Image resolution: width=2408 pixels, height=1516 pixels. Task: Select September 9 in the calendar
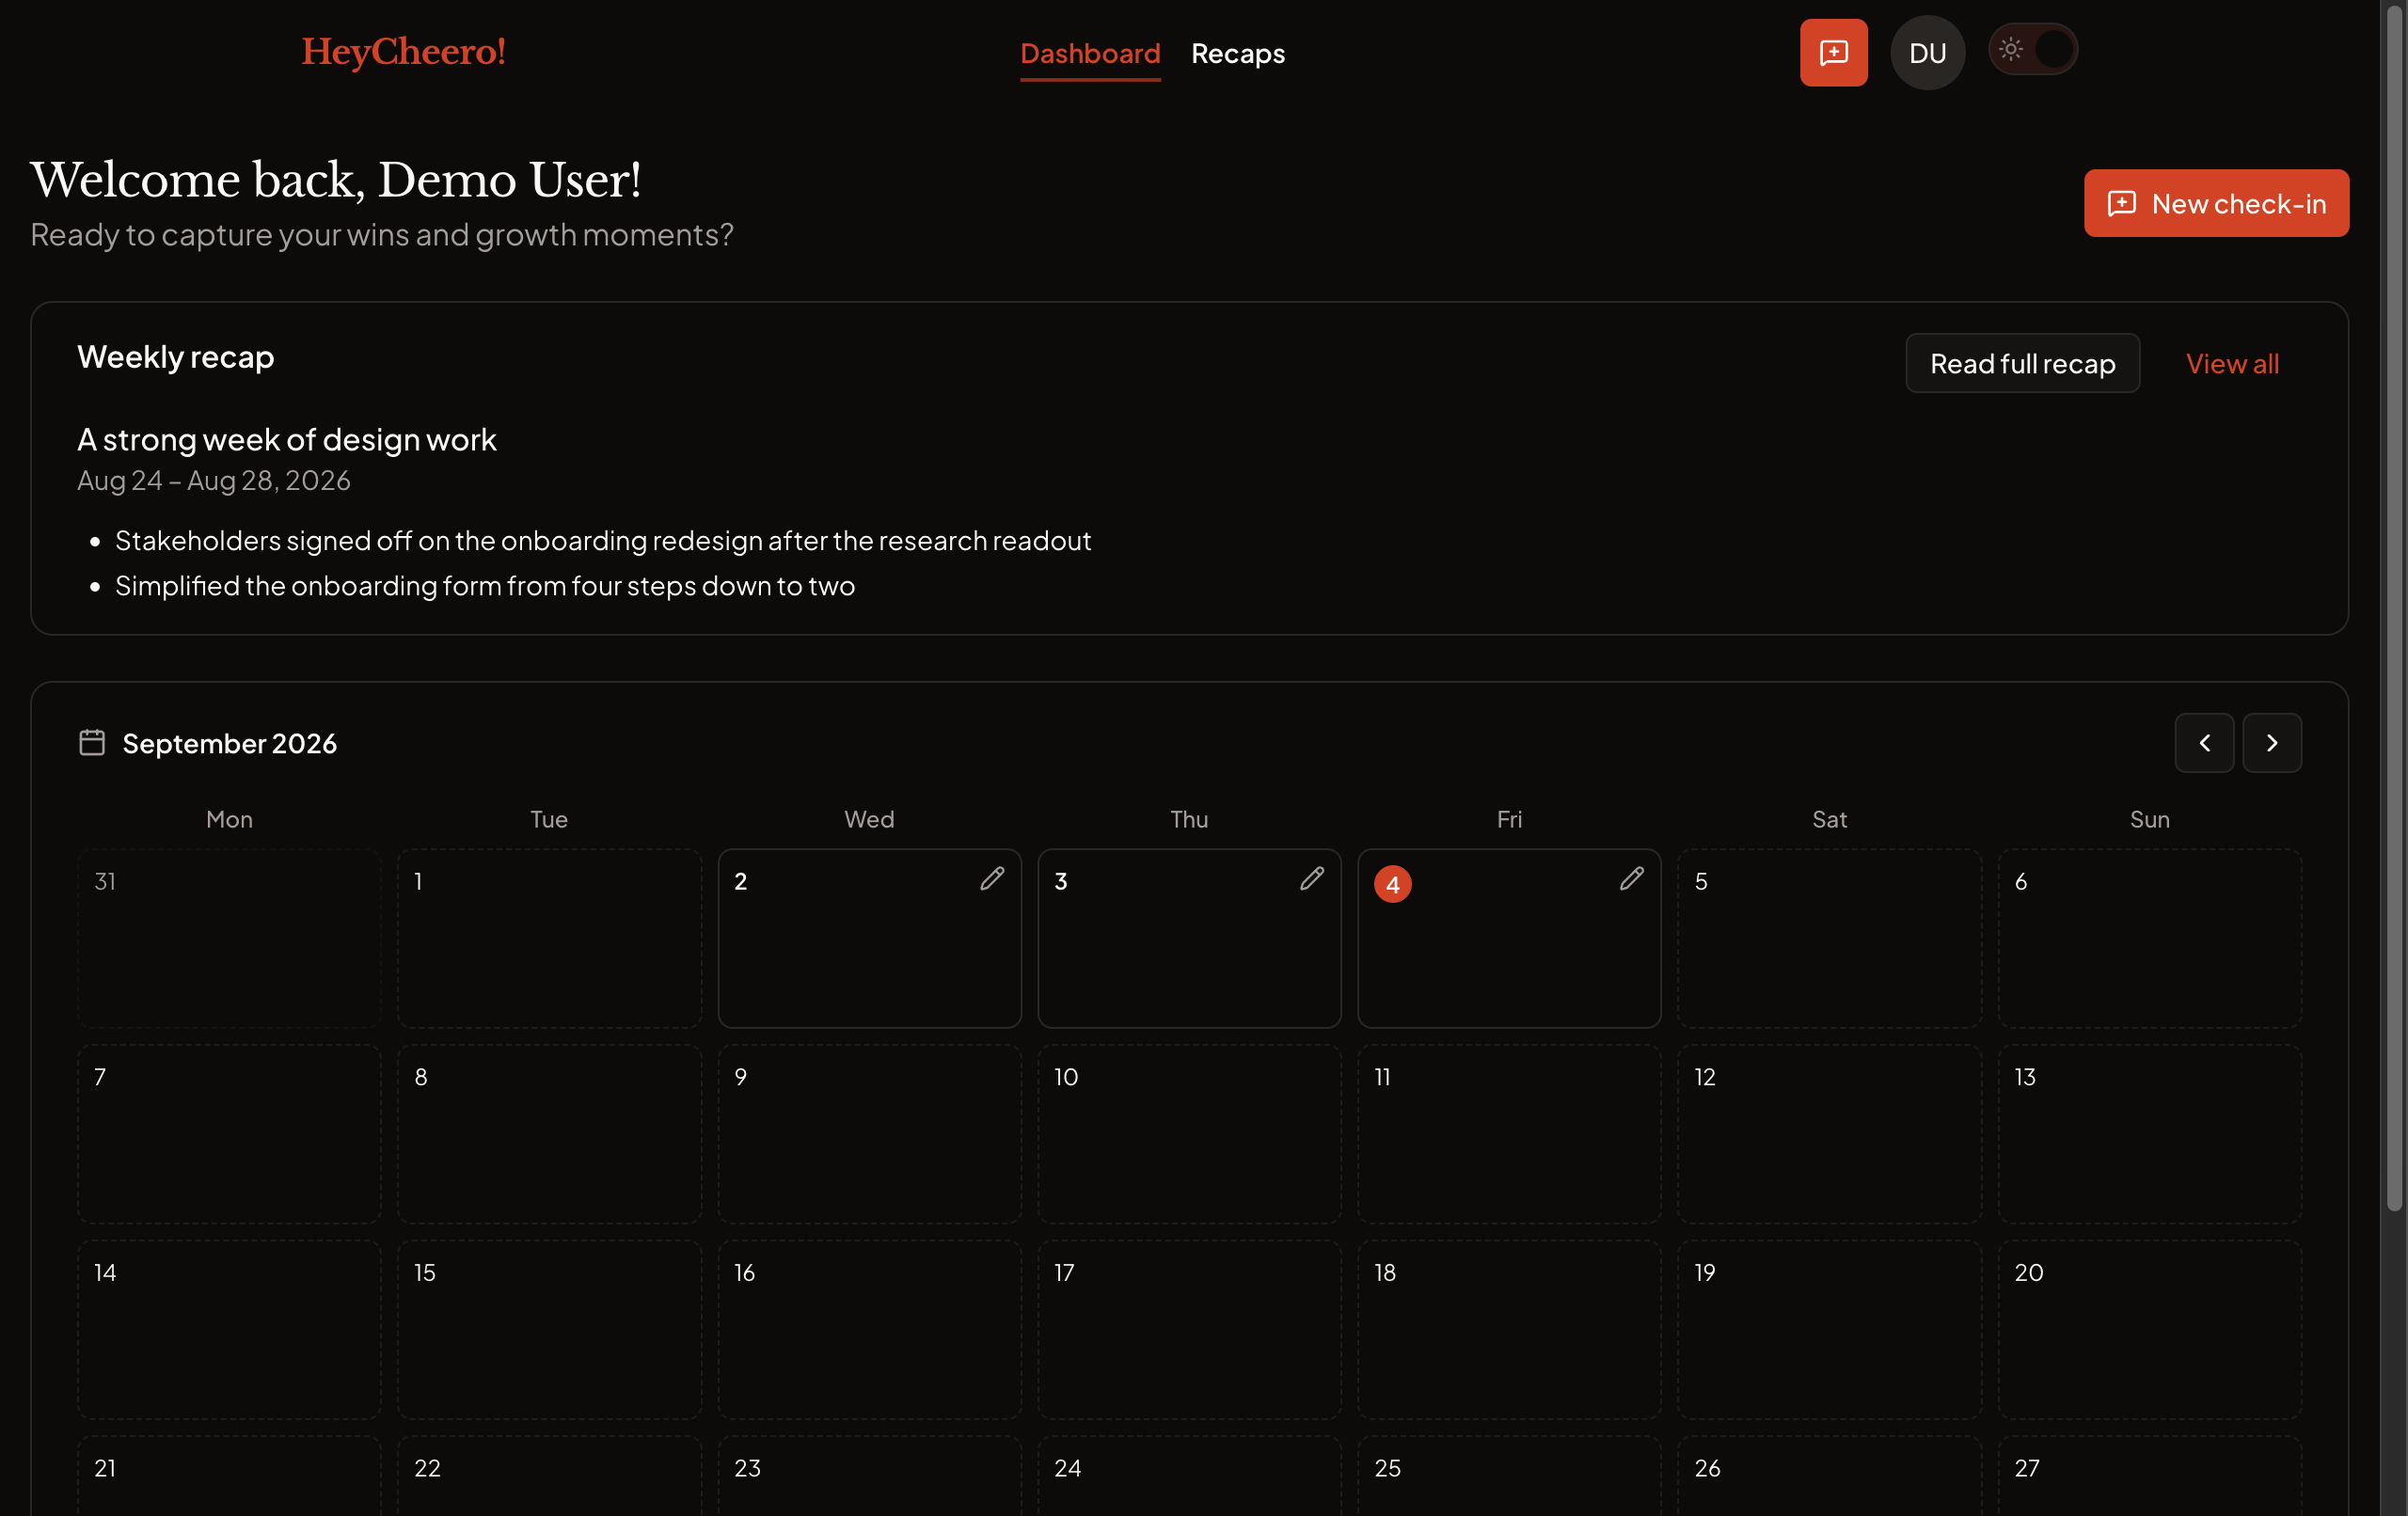(x=869, y=1134)
